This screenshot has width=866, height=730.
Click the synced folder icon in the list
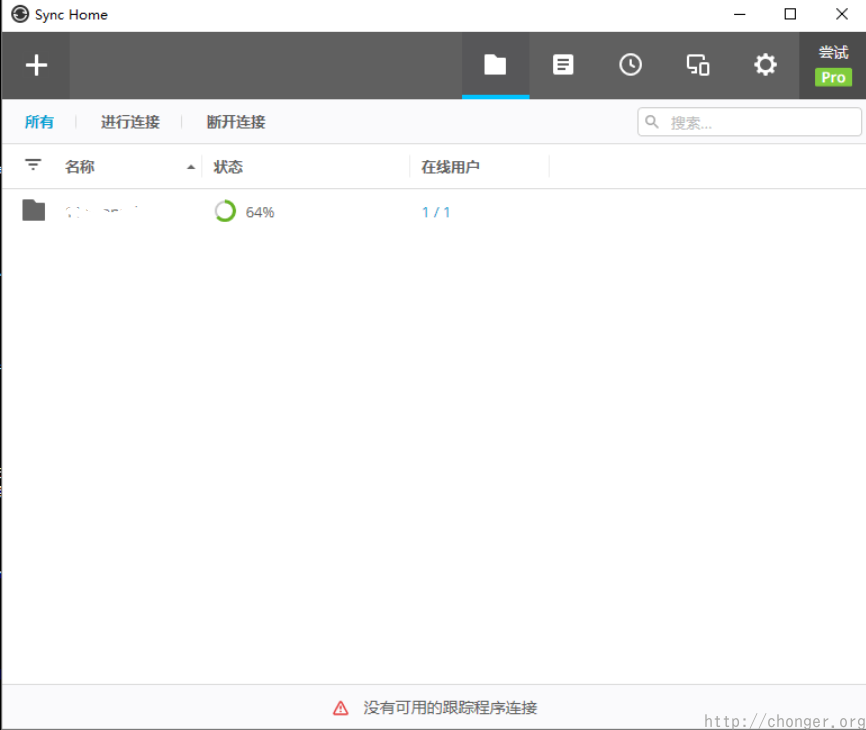pos(33,210)
